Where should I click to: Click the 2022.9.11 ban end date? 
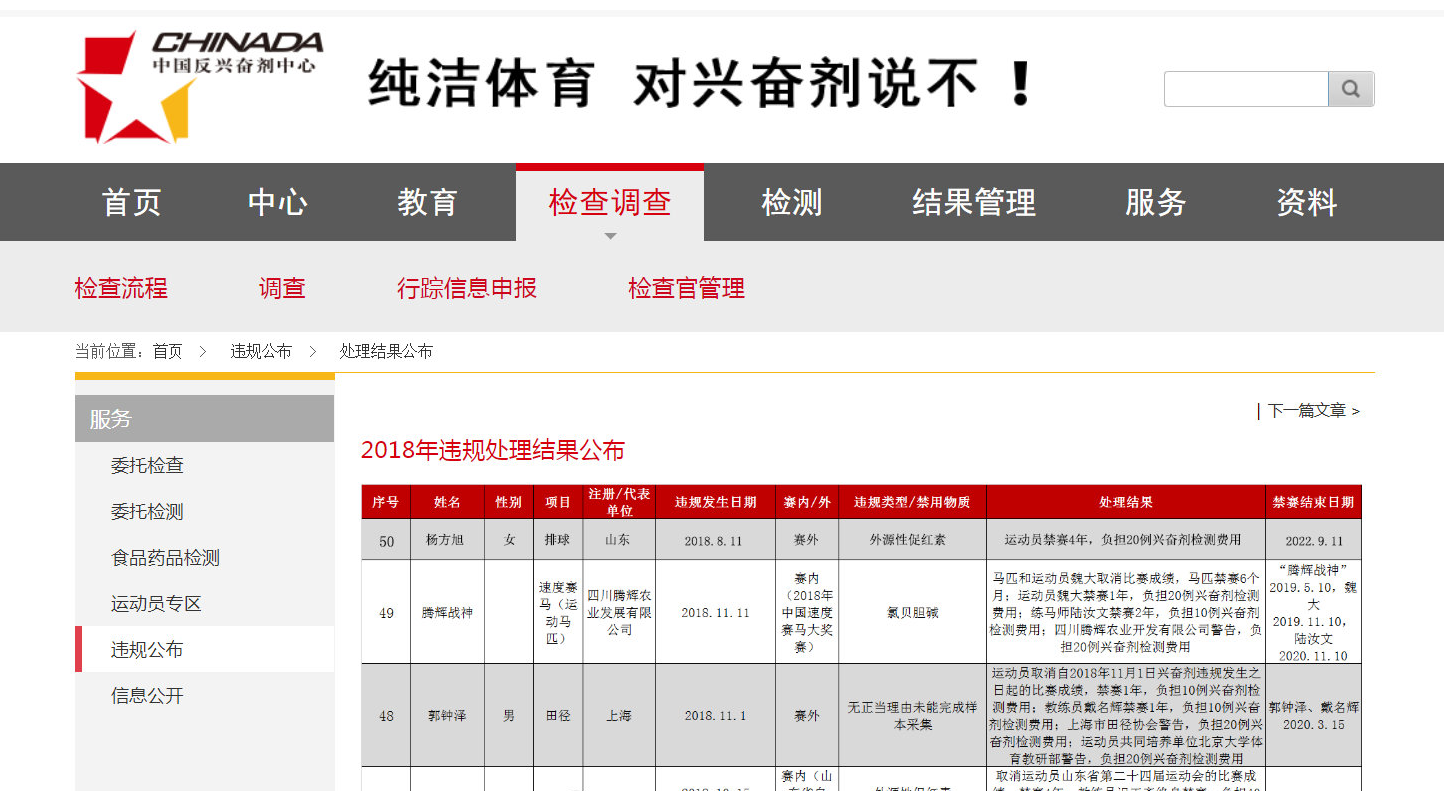click(1313, 540)
